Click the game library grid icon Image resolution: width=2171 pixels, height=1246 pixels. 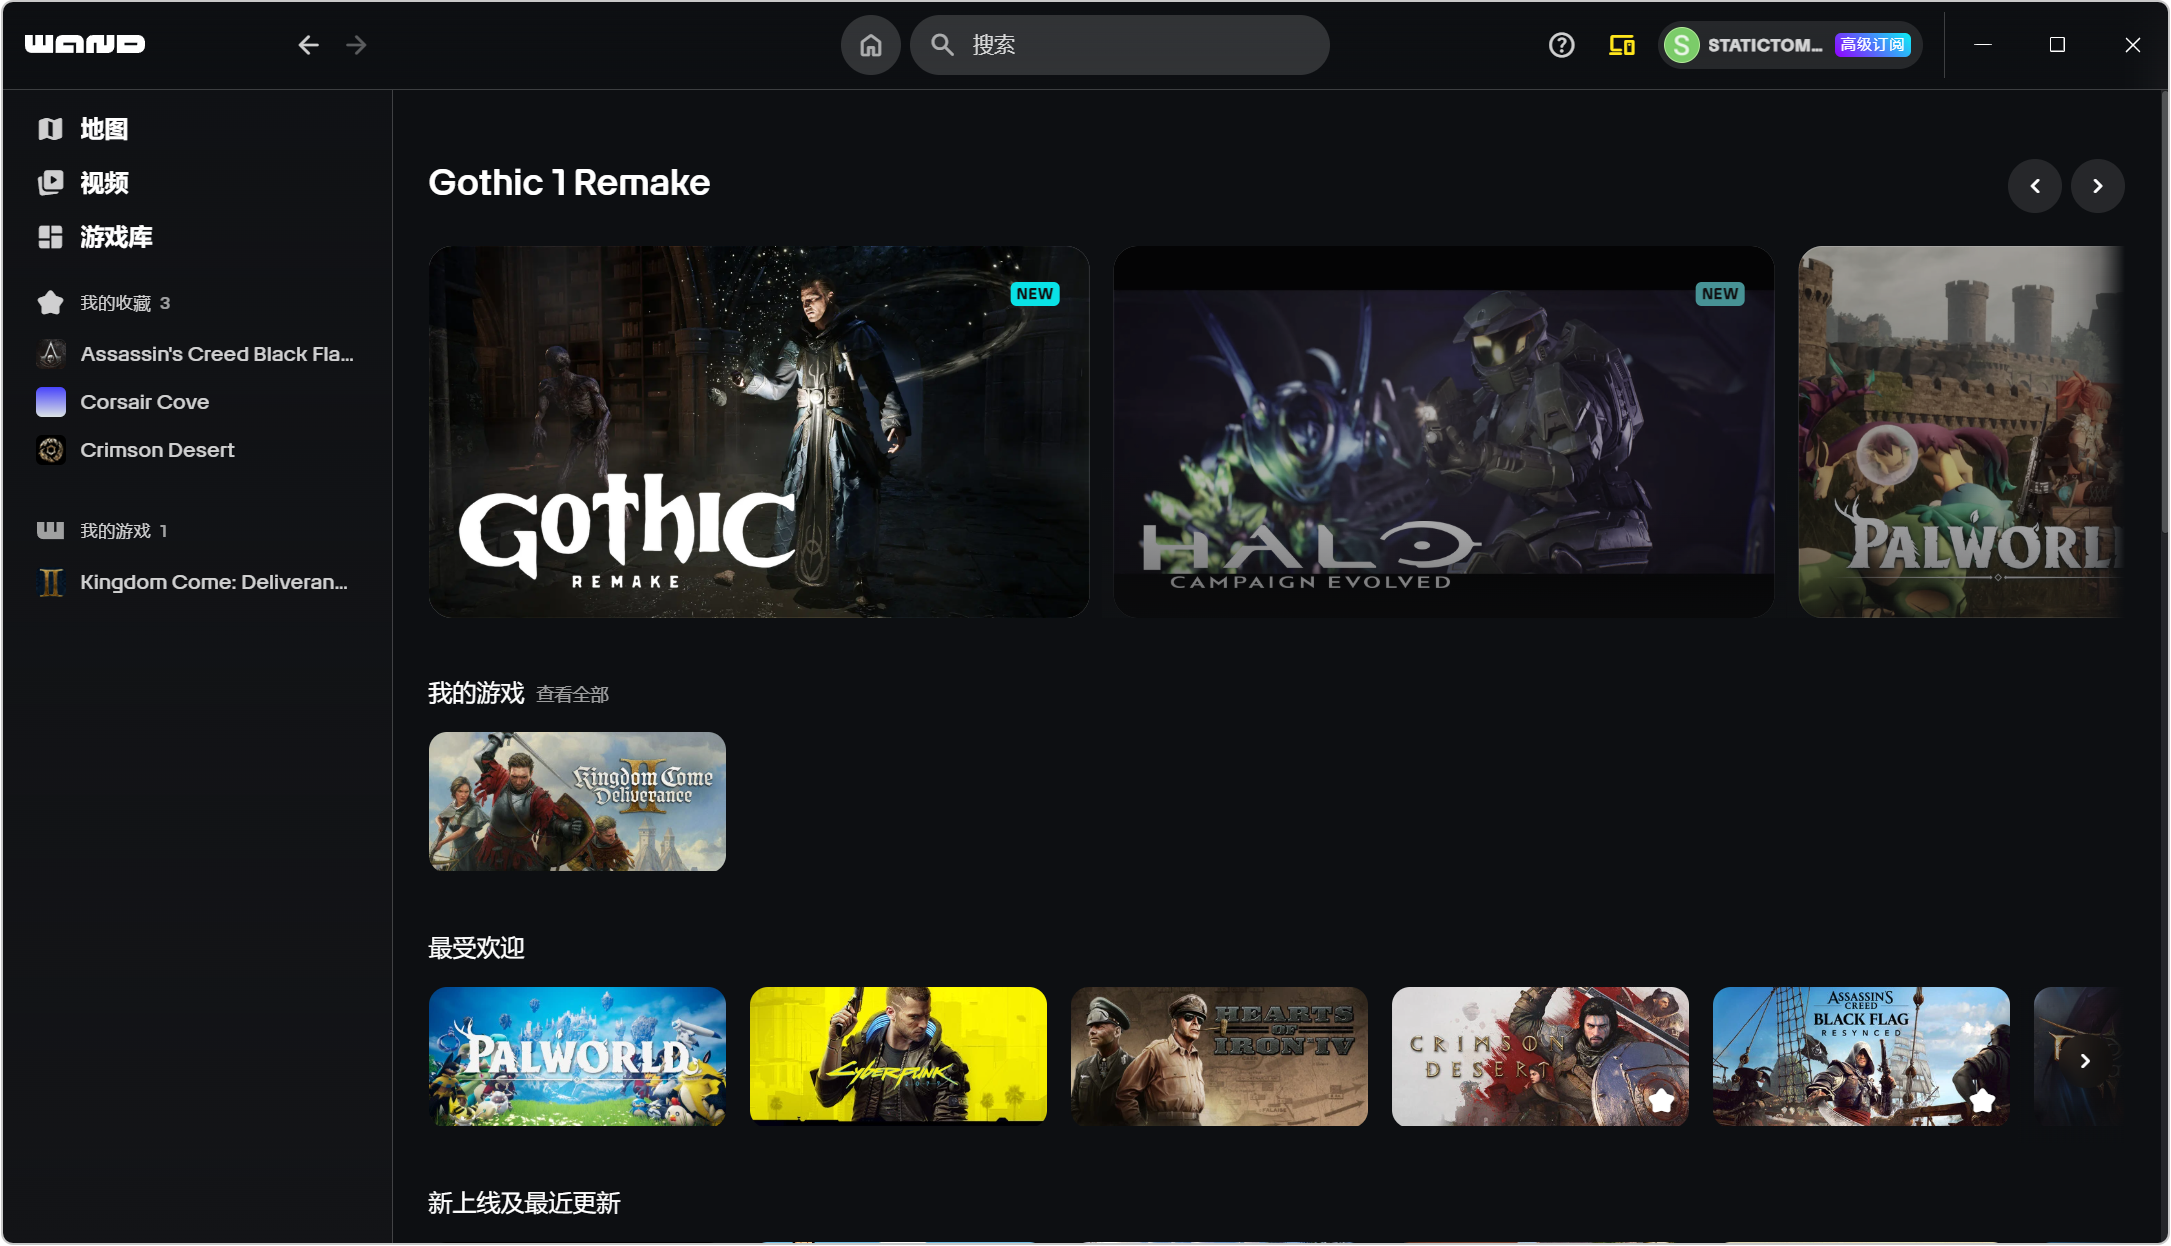(x=51, y=237)
